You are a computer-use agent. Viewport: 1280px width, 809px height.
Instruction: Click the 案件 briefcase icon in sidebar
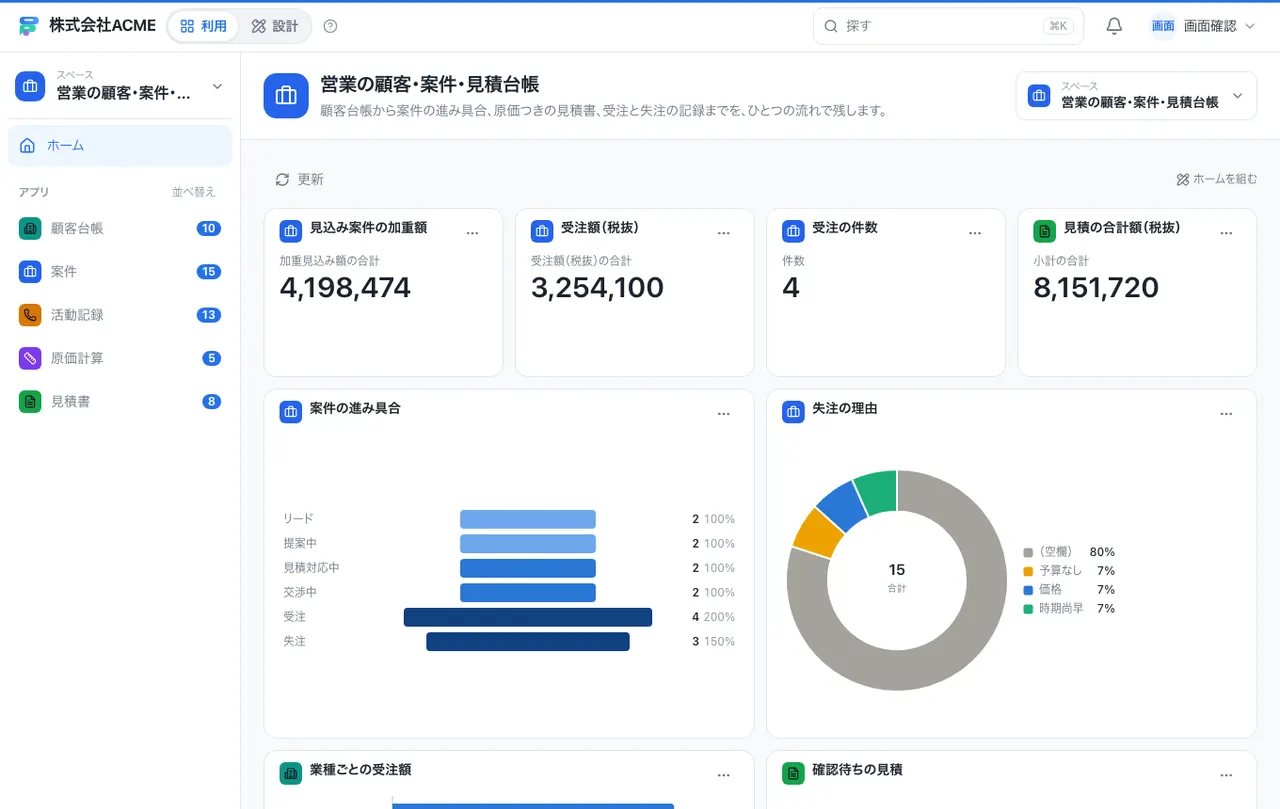tap(30, 271)
